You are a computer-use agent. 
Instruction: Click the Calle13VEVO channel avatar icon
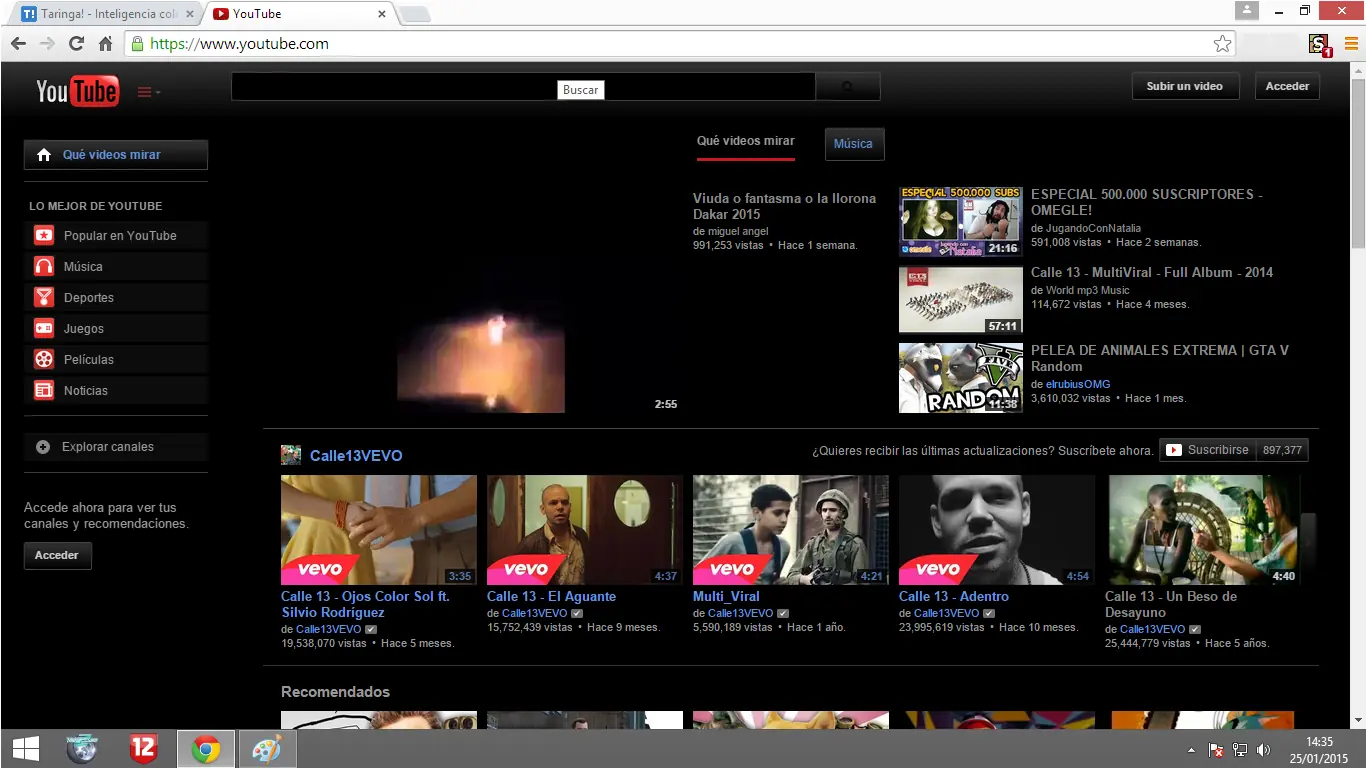[x=291, y=455]
